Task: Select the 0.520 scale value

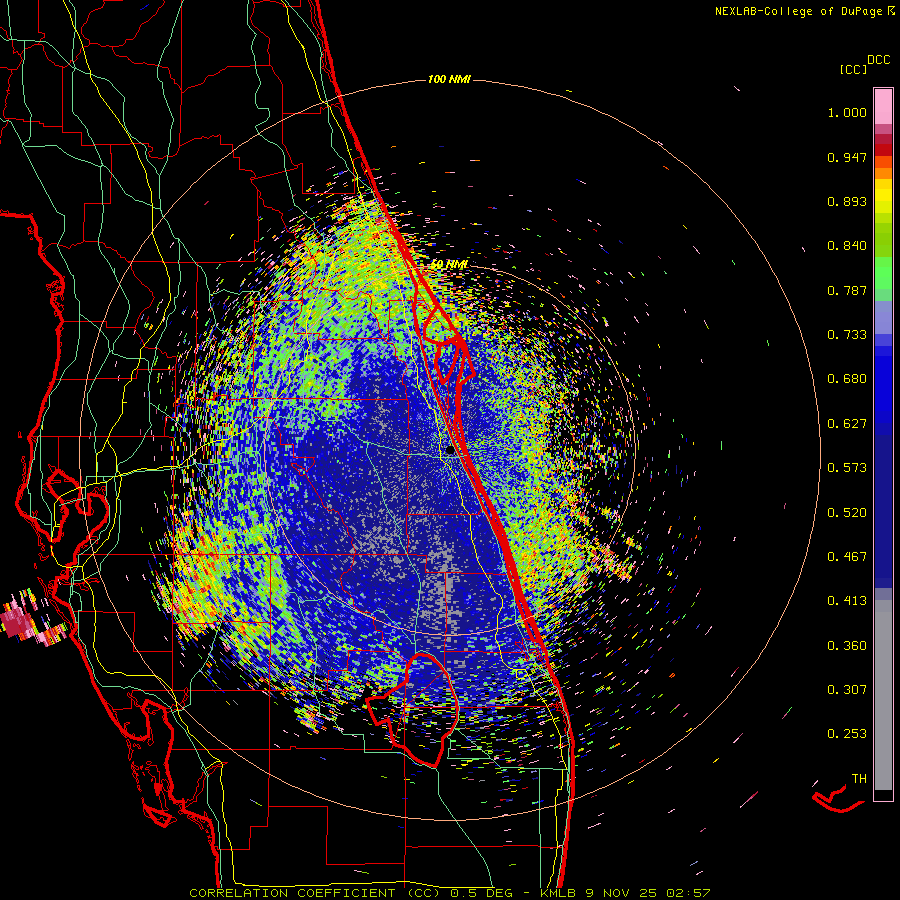Action: [847, 513]
